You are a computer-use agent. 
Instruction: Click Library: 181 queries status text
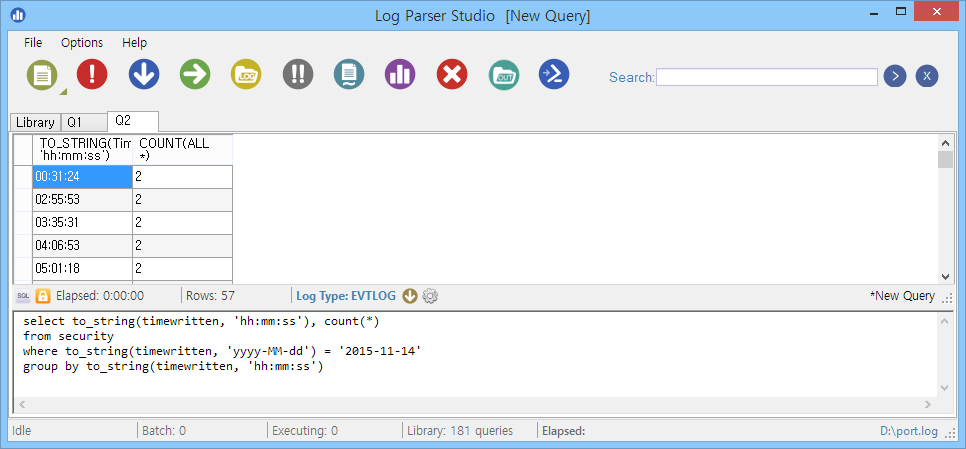pyautogui.click(x=460, y=431)
